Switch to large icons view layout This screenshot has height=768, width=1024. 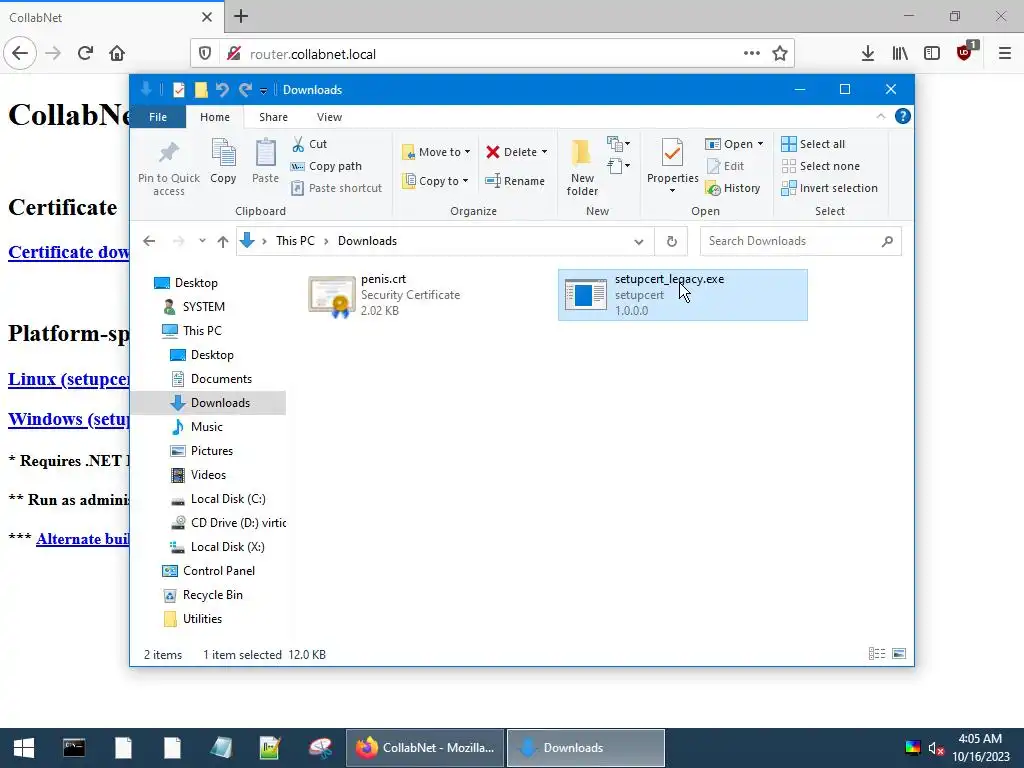click(x=899, y=654)
